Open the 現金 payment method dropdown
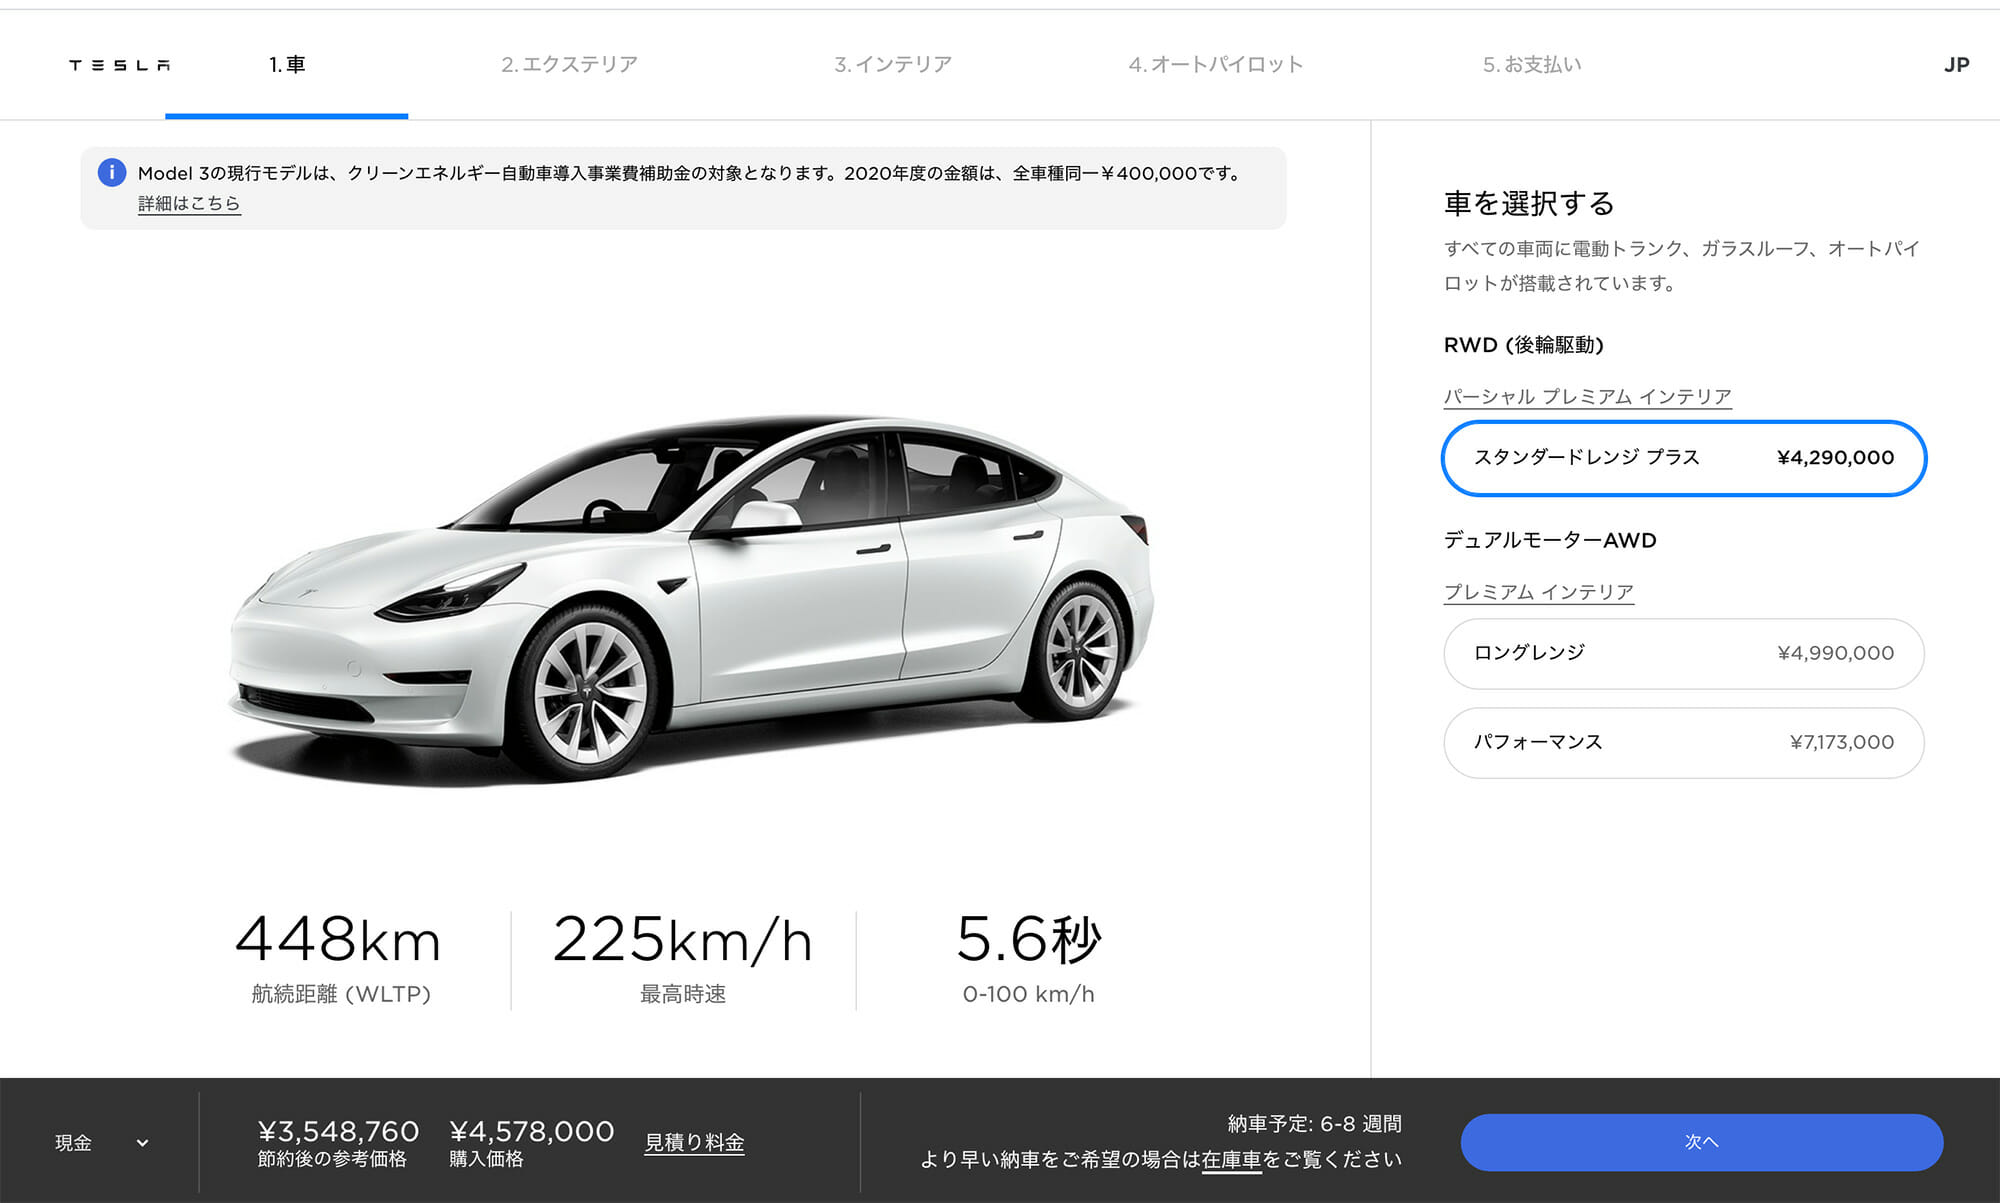Screen dimensions: 2000x1203 [101, 1142]
